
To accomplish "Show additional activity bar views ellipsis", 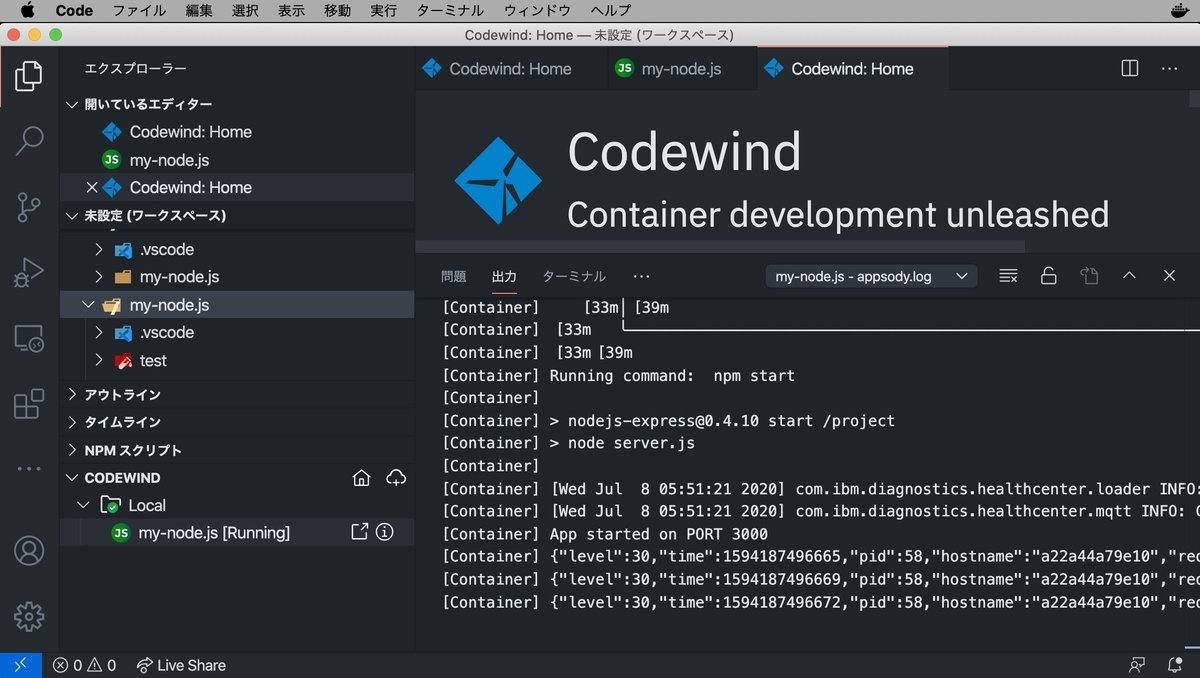I will click(29, 468).
